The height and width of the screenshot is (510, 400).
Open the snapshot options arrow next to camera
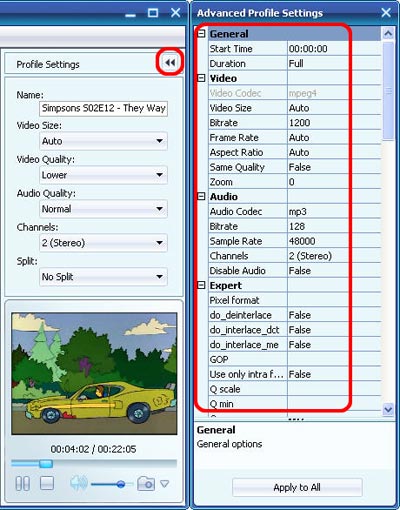pyautogui.click(x=165, y=483)
